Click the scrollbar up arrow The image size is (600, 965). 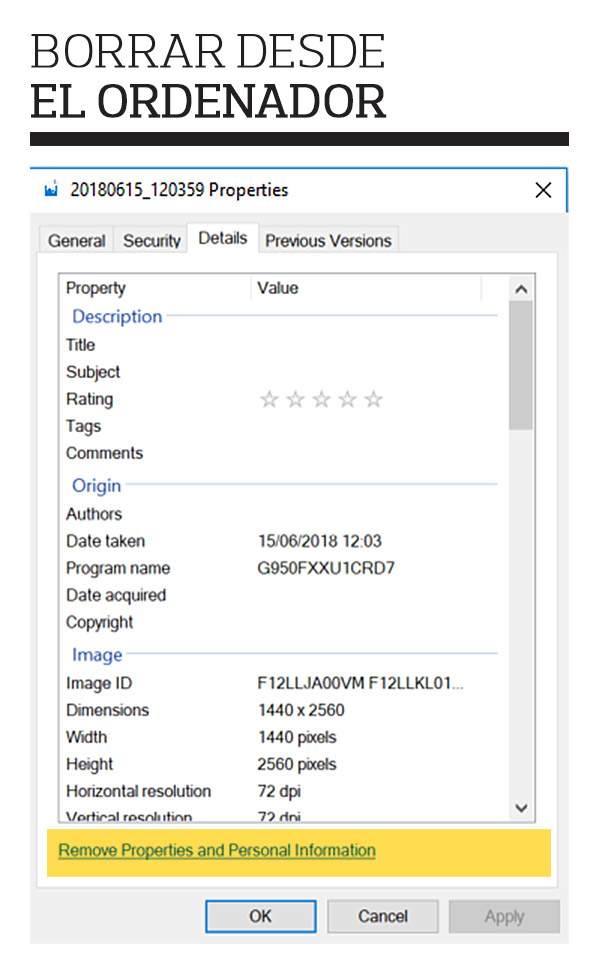[x=520, y=289]
